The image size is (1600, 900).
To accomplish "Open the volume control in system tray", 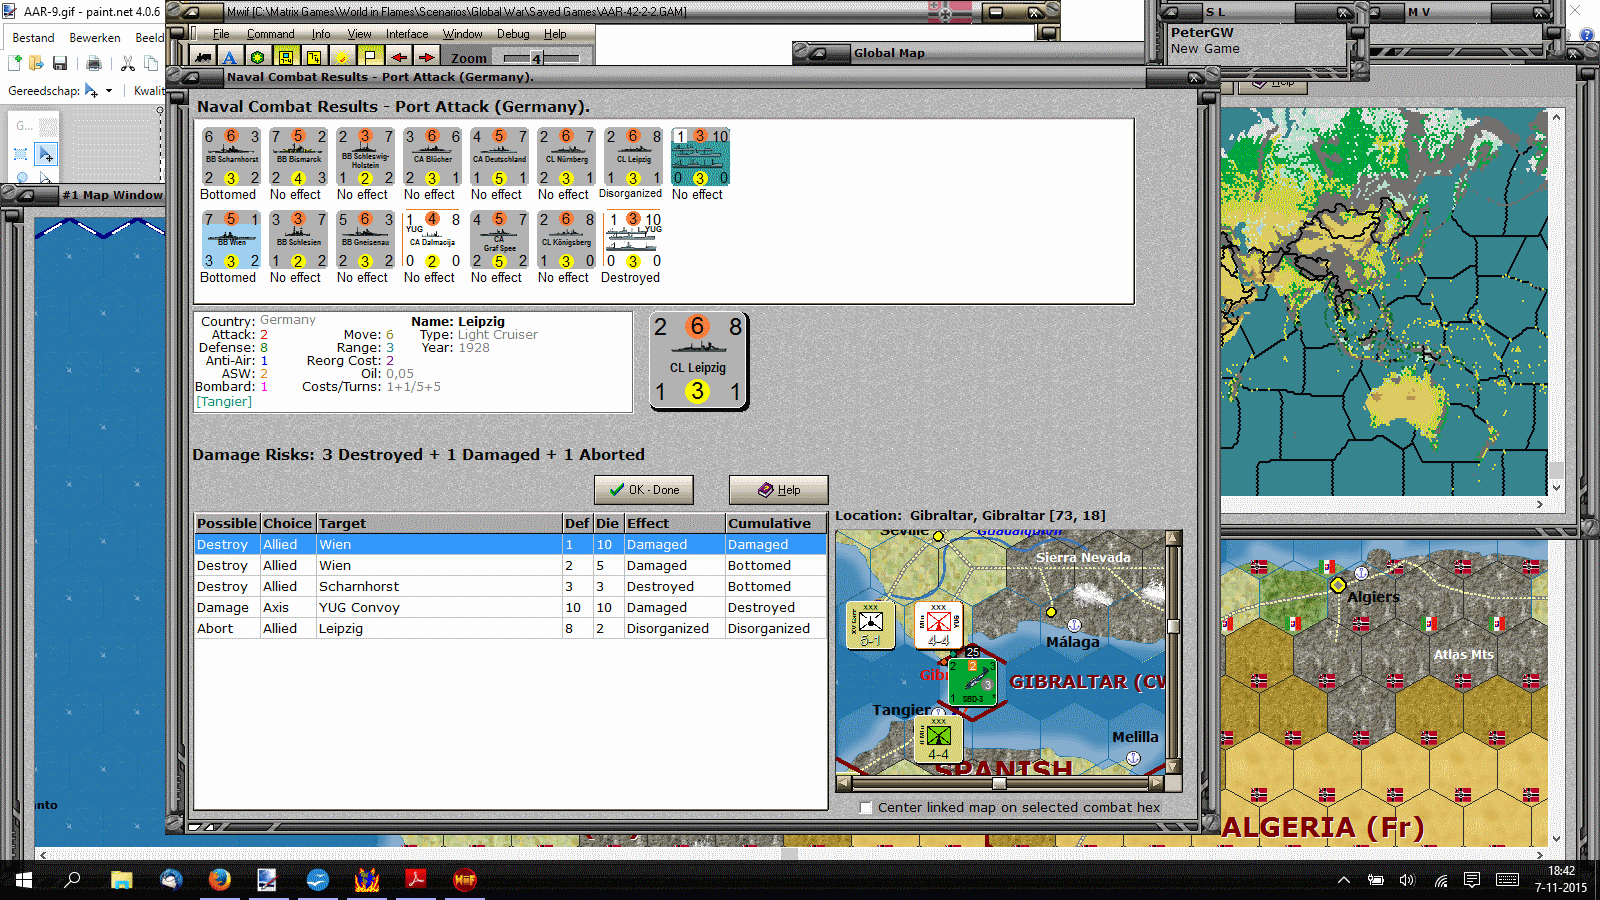I will [1407, 880].
